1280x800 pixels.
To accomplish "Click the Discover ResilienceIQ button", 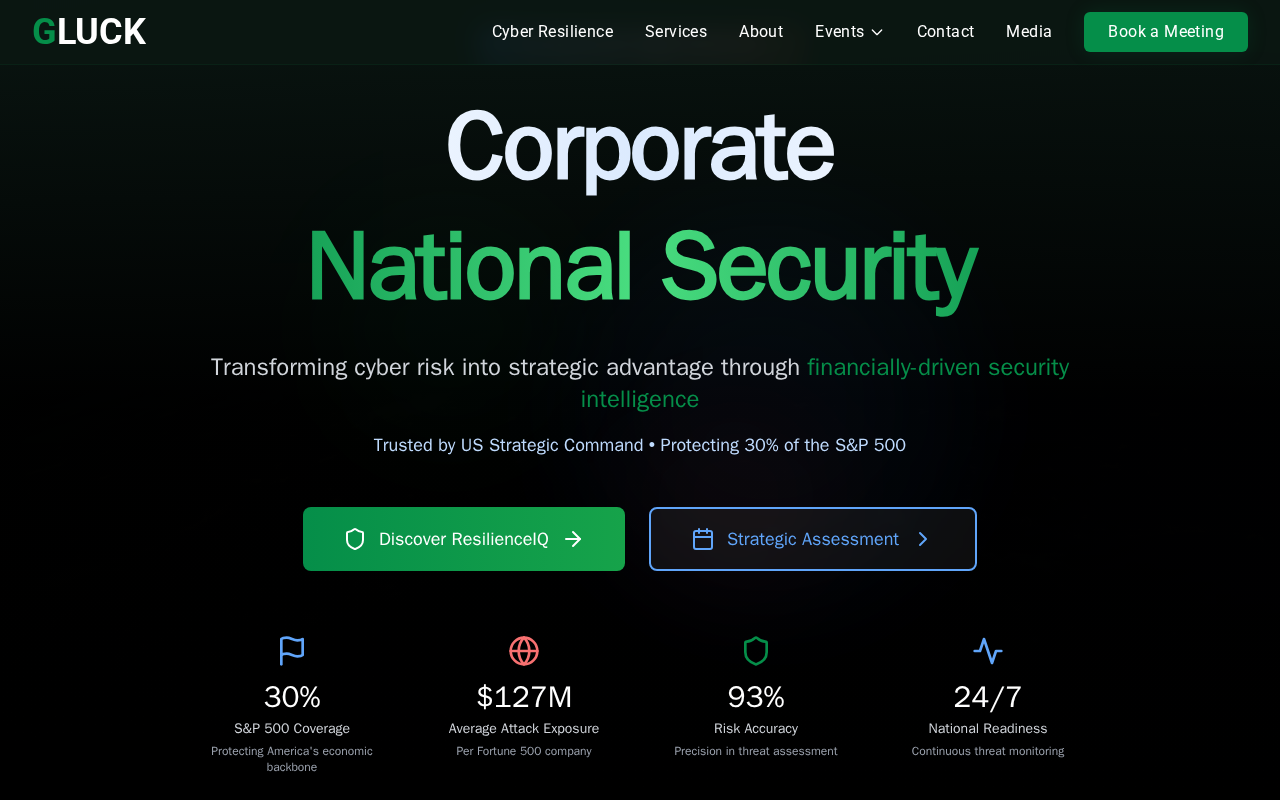I will pyautogui.click(x=463, y=539).
